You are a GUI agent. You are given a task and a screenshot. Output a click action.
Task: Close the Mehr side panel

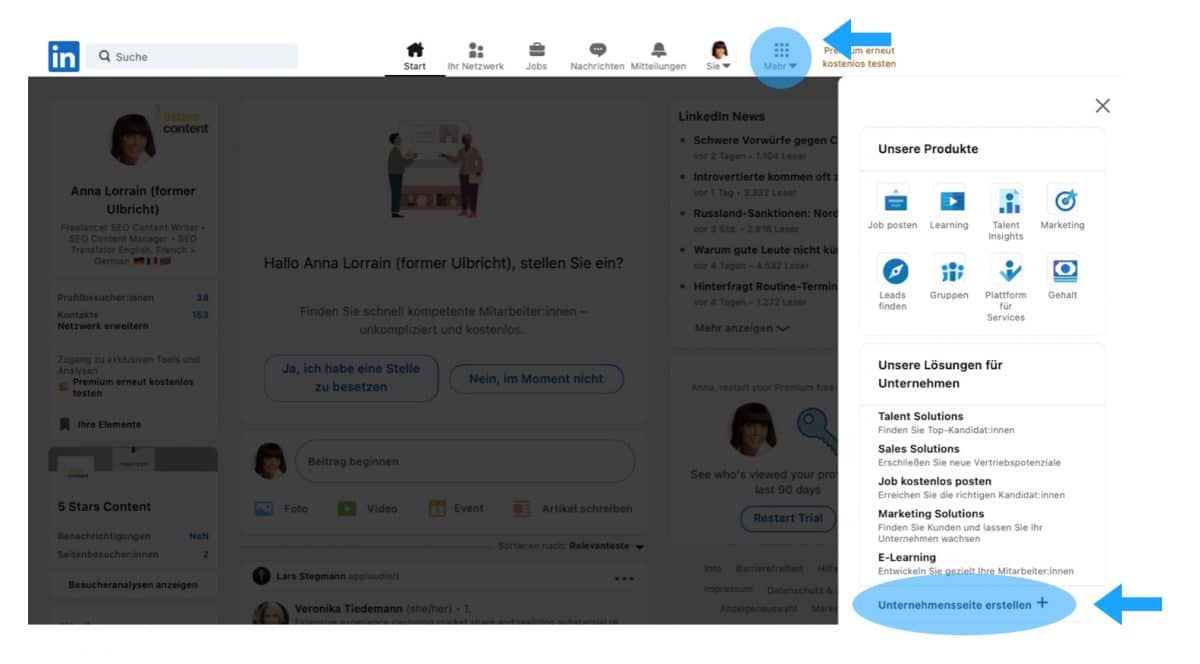1102,106
